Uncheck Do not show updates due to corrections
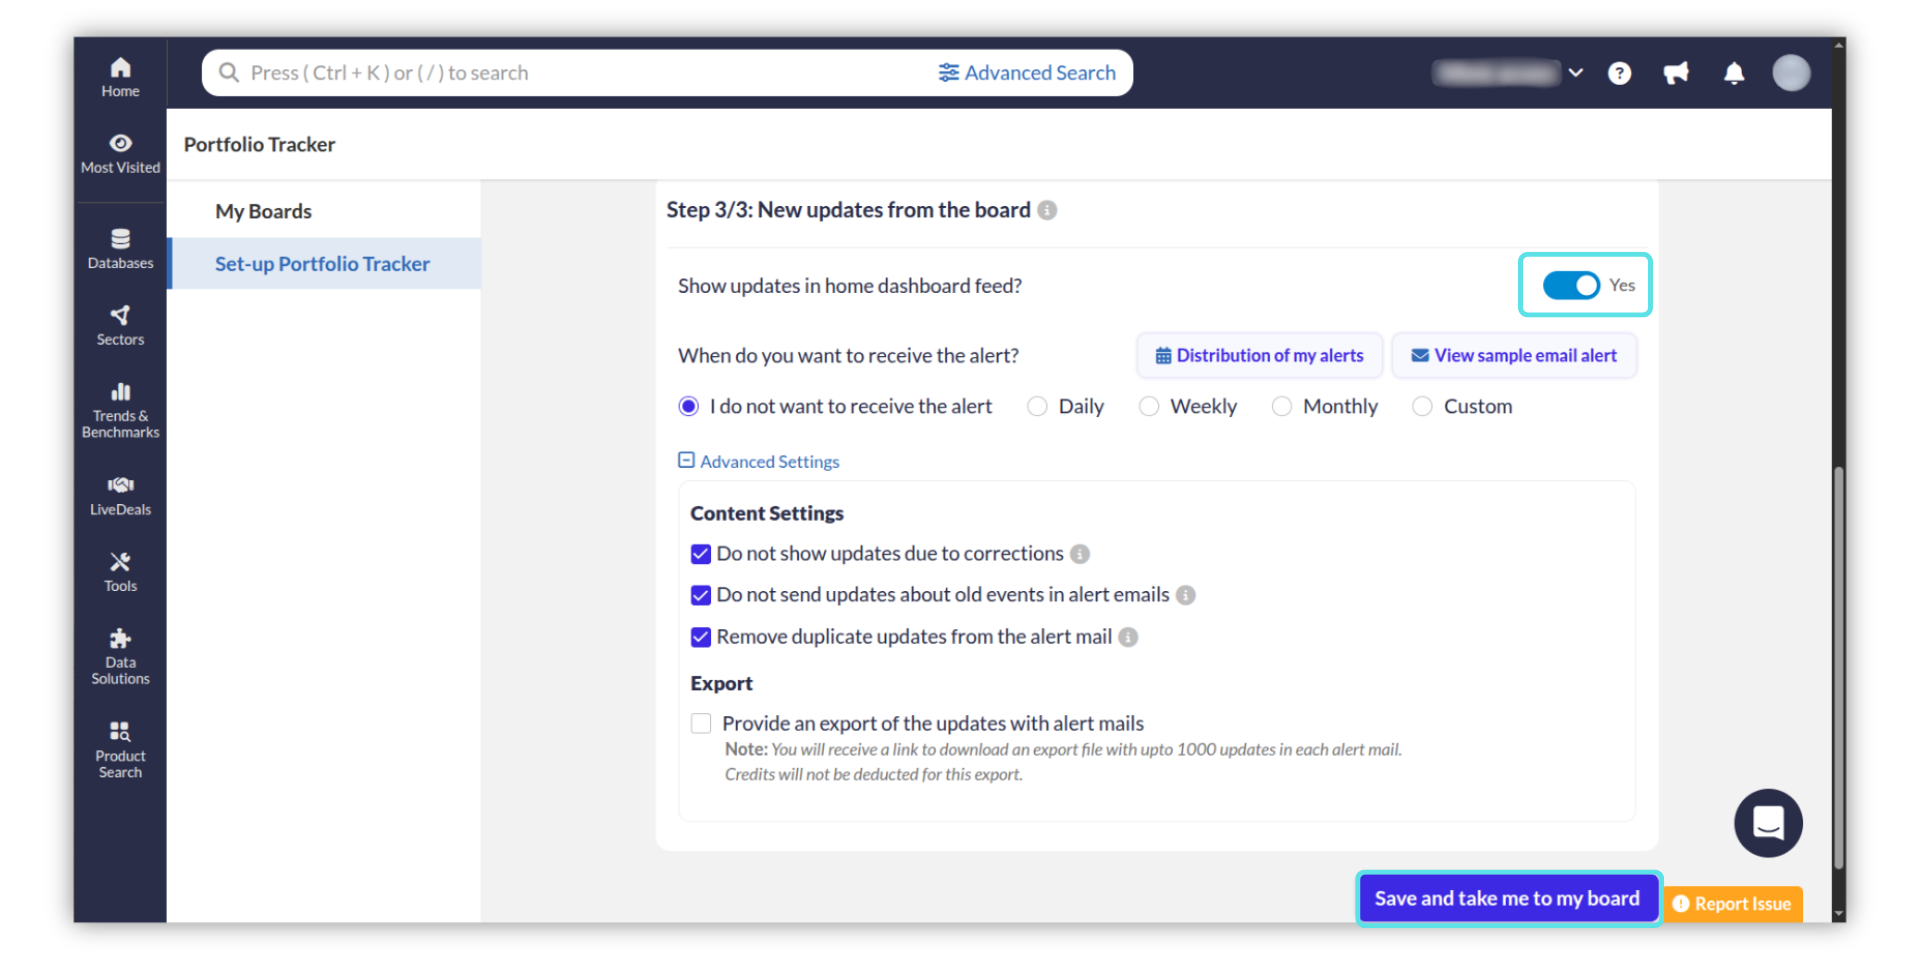This screenshot has width=1920, height=960. [x=701, y=554]
